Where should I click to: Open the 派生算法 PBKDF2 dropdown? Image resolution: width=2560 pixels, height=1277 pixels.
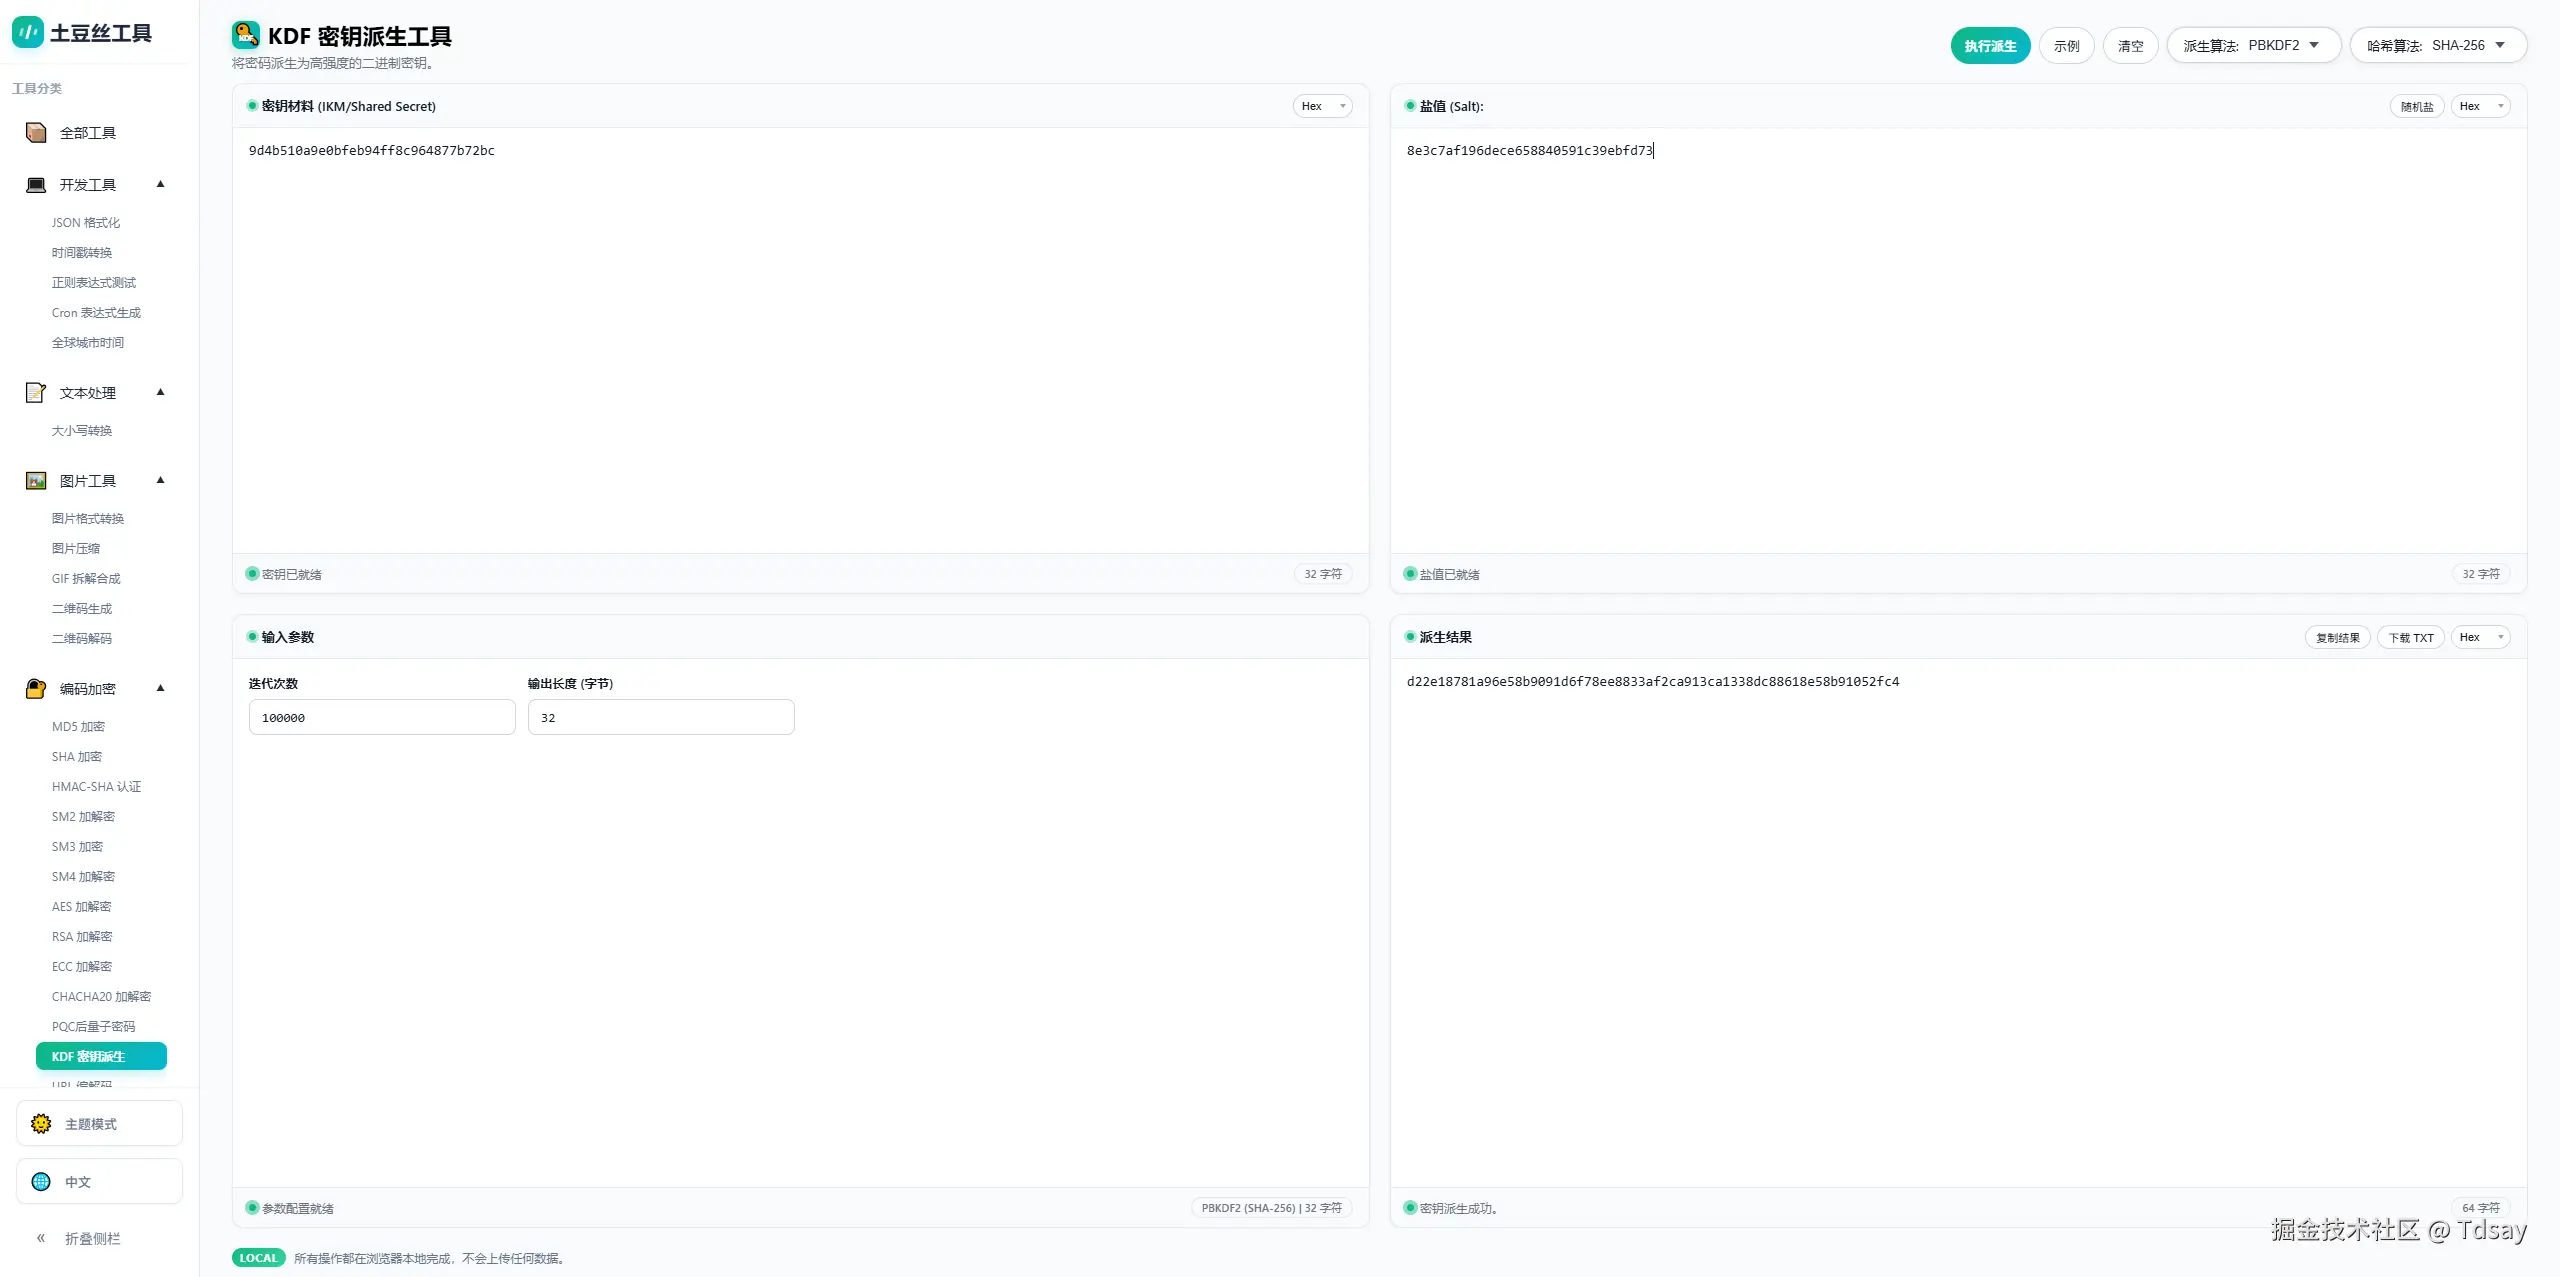pyautogui.click(x=2253, y=46)
